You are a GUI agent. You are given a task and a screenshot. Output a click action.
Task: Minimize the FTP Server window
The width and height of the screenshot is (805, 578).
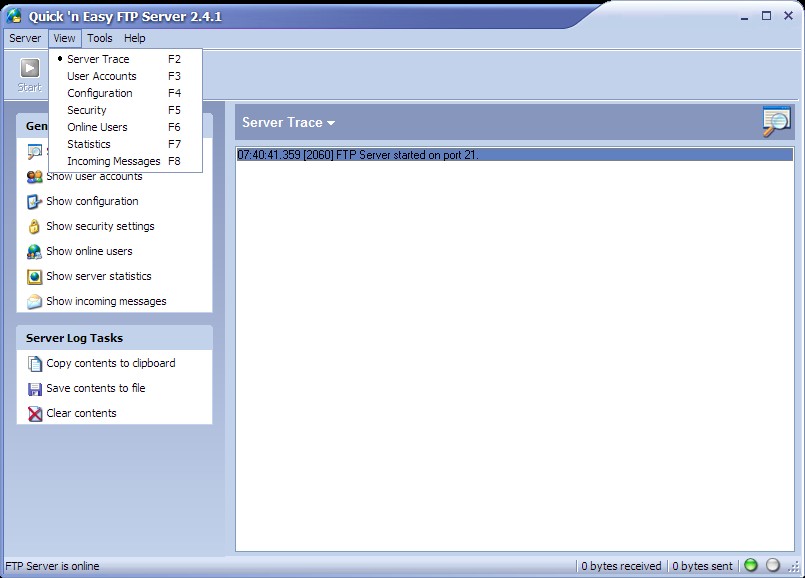pyautogui.click(x=744, y=17)
